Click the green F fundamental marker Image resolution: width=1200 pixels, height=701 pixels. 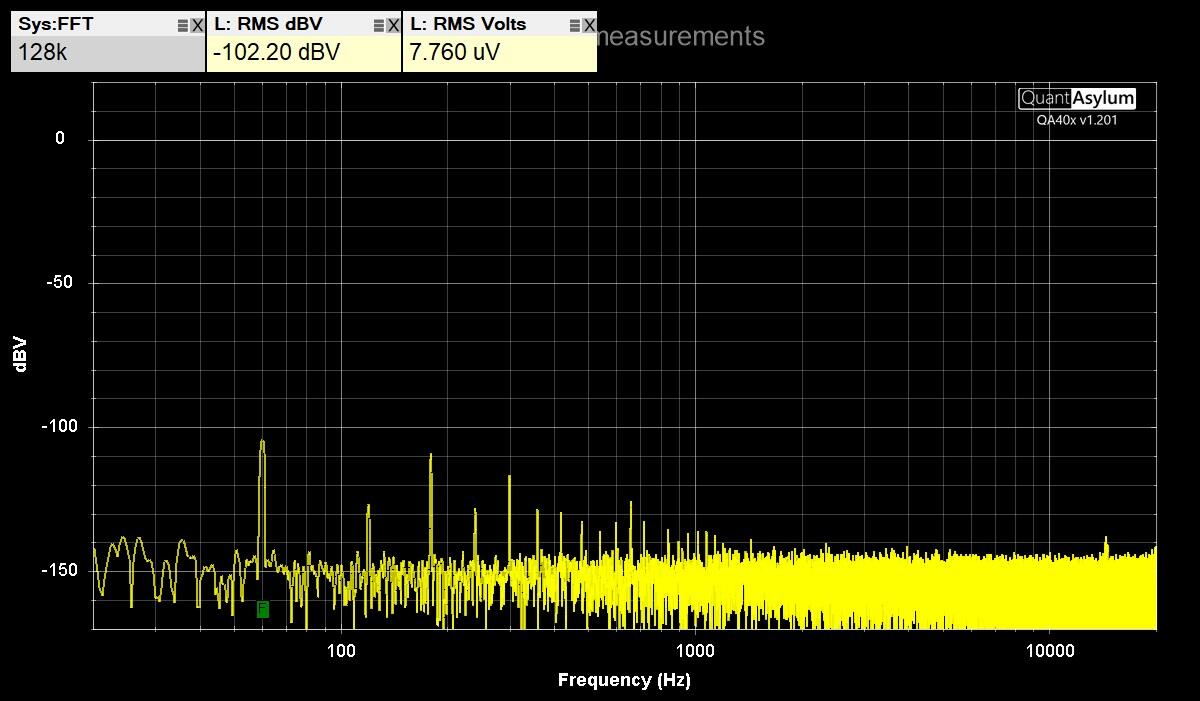click(x=263, y=608)
